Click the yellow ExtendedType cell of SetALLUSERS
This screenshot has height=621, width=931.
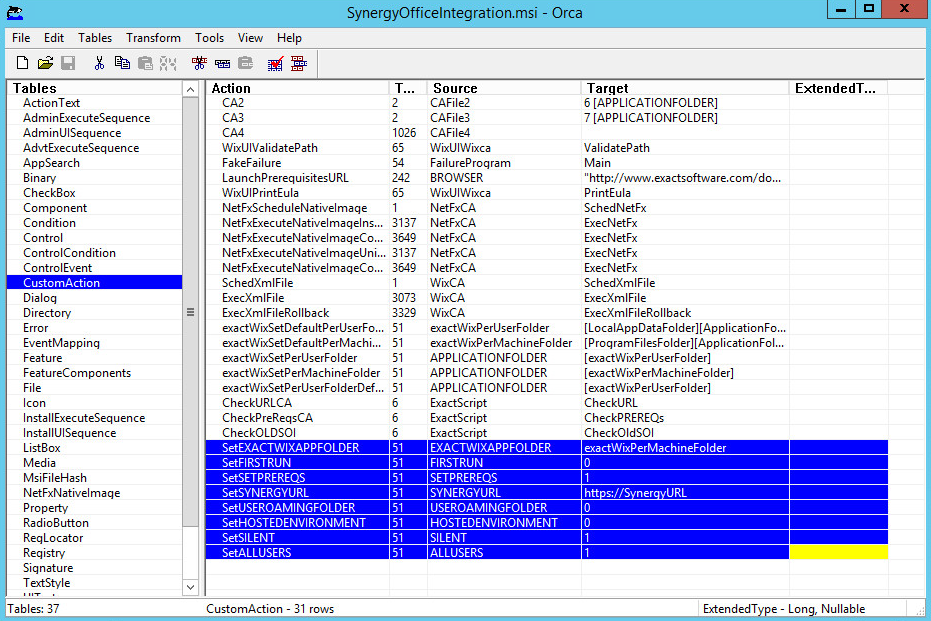tap(838, 553)
